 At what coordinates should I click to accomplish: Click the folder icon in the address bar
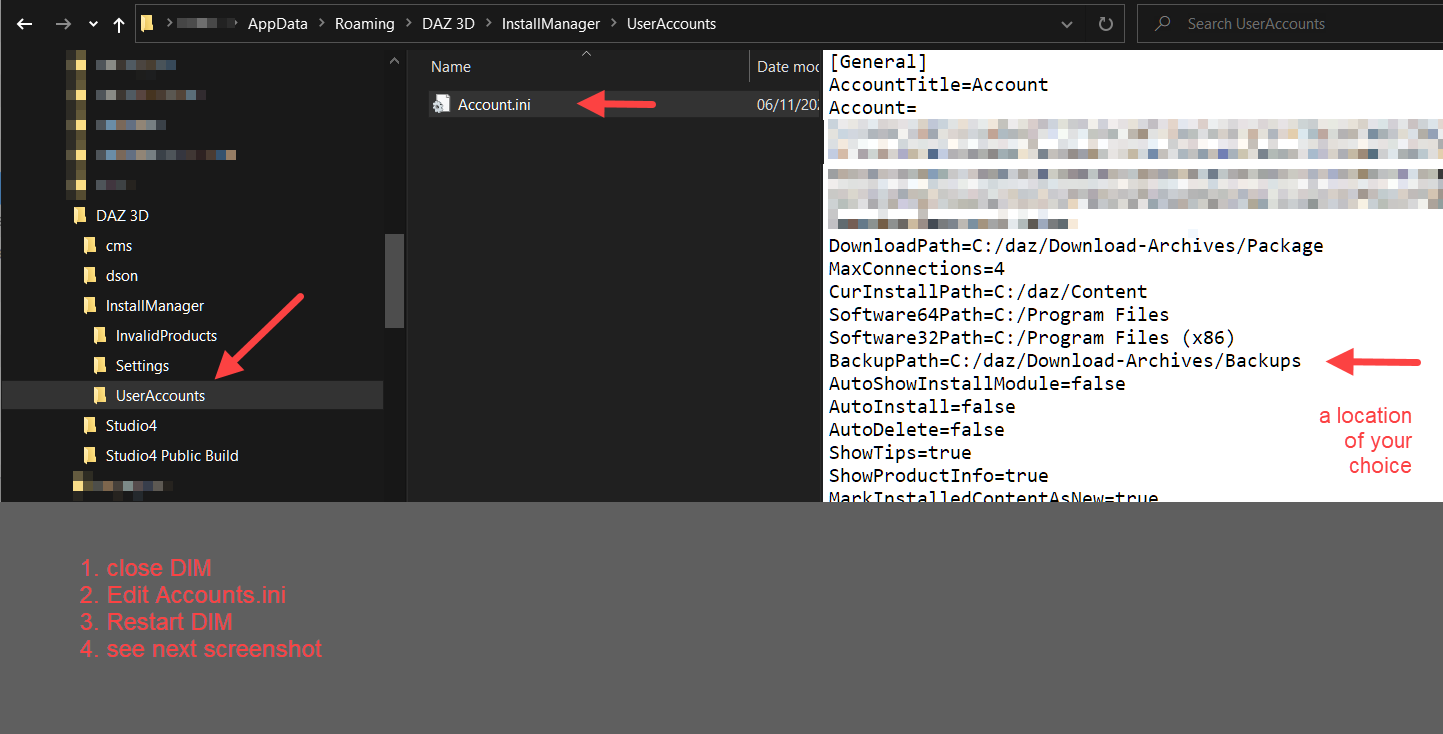(148, 23)
